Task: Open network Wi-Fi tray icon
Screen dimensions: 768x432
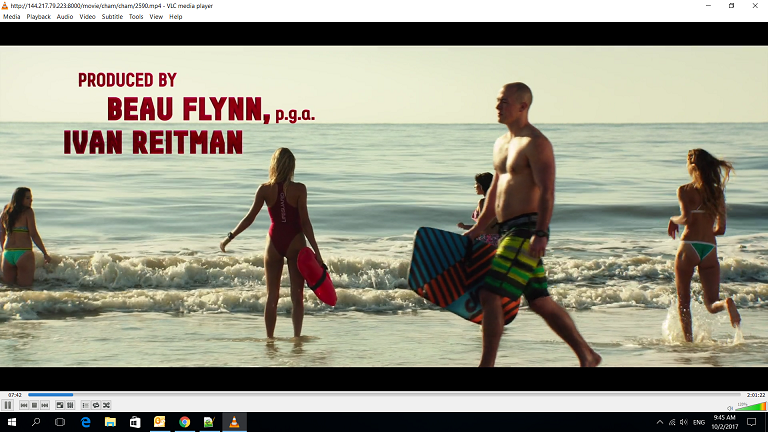Action: pyautogui.click(x=672, y=422)
